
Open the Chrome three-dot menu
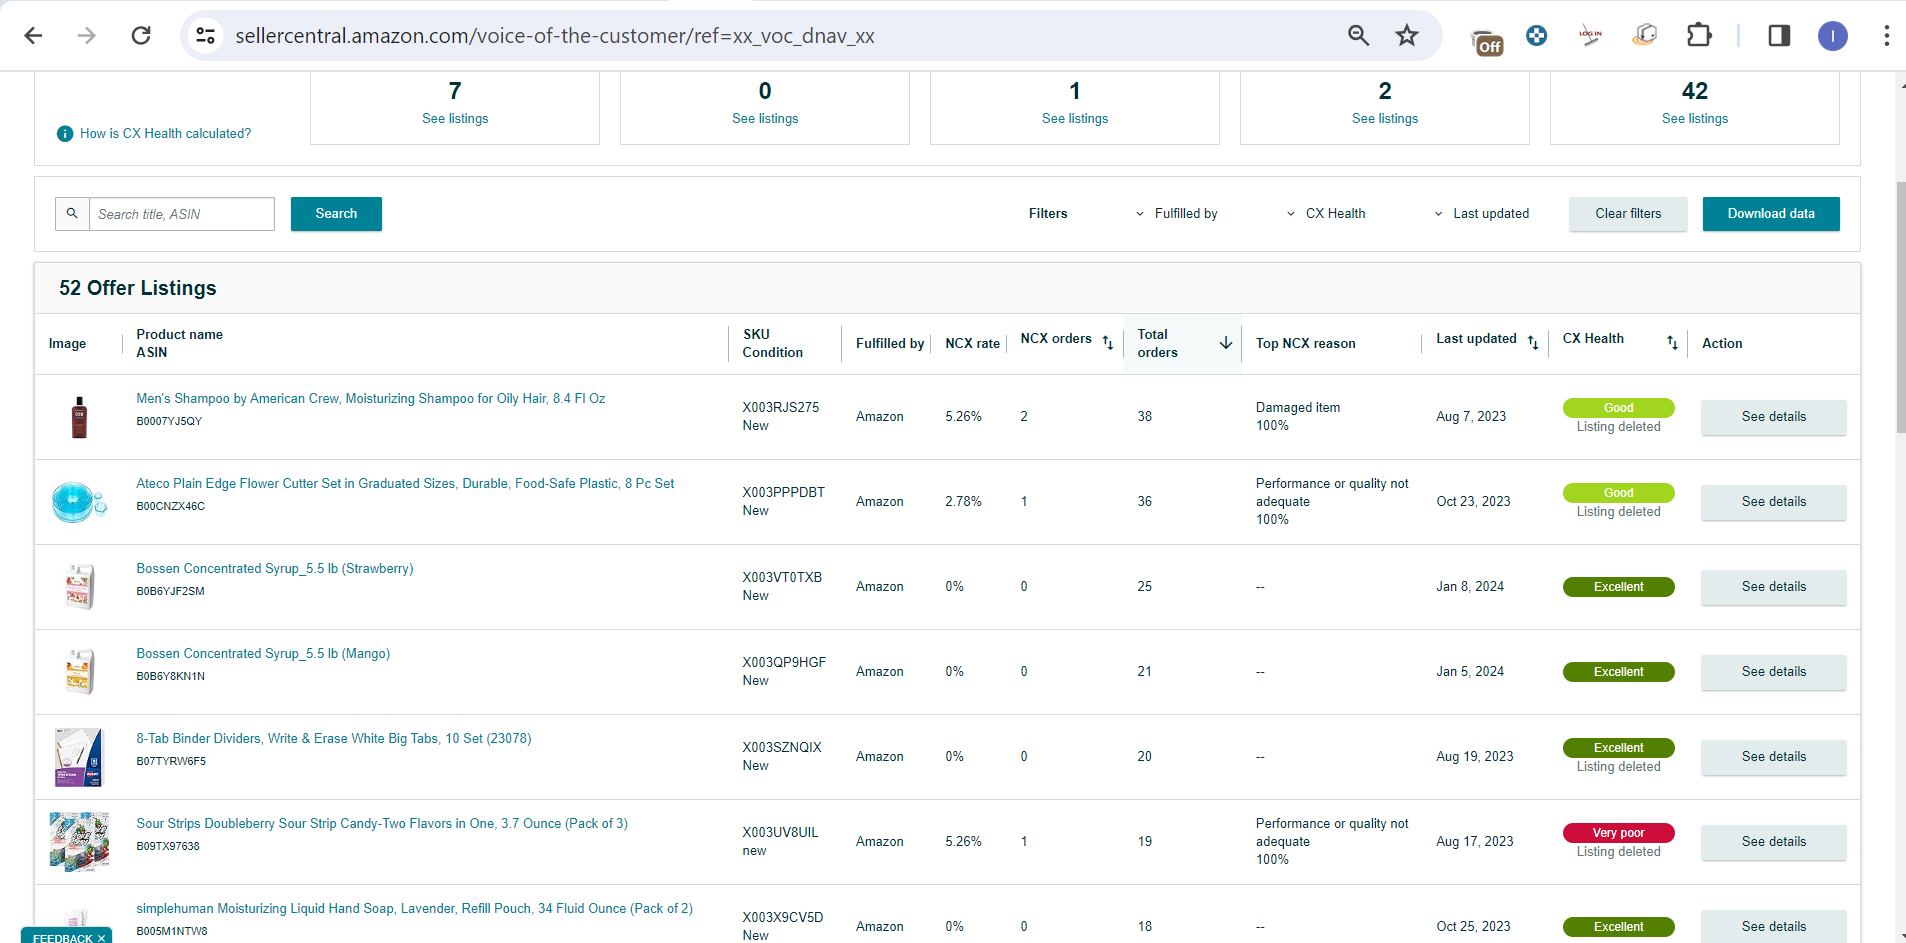point(1886,36)
